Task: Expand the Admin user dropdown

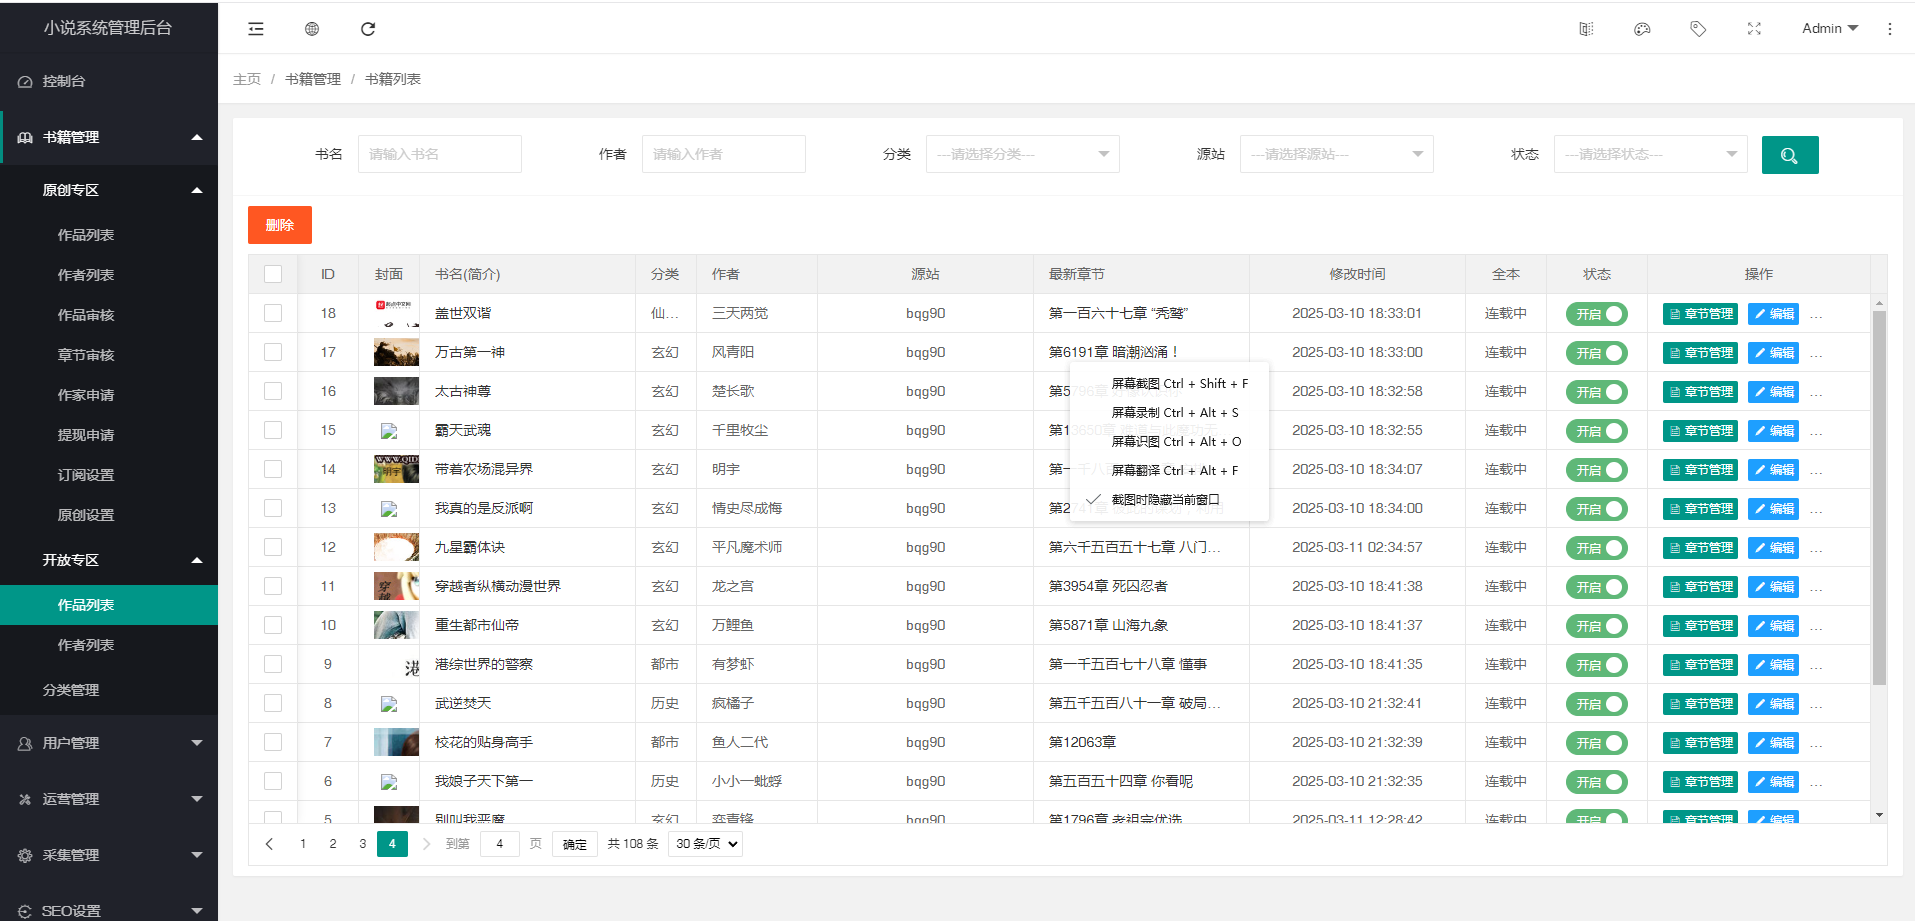Action: pos(1829,29)
